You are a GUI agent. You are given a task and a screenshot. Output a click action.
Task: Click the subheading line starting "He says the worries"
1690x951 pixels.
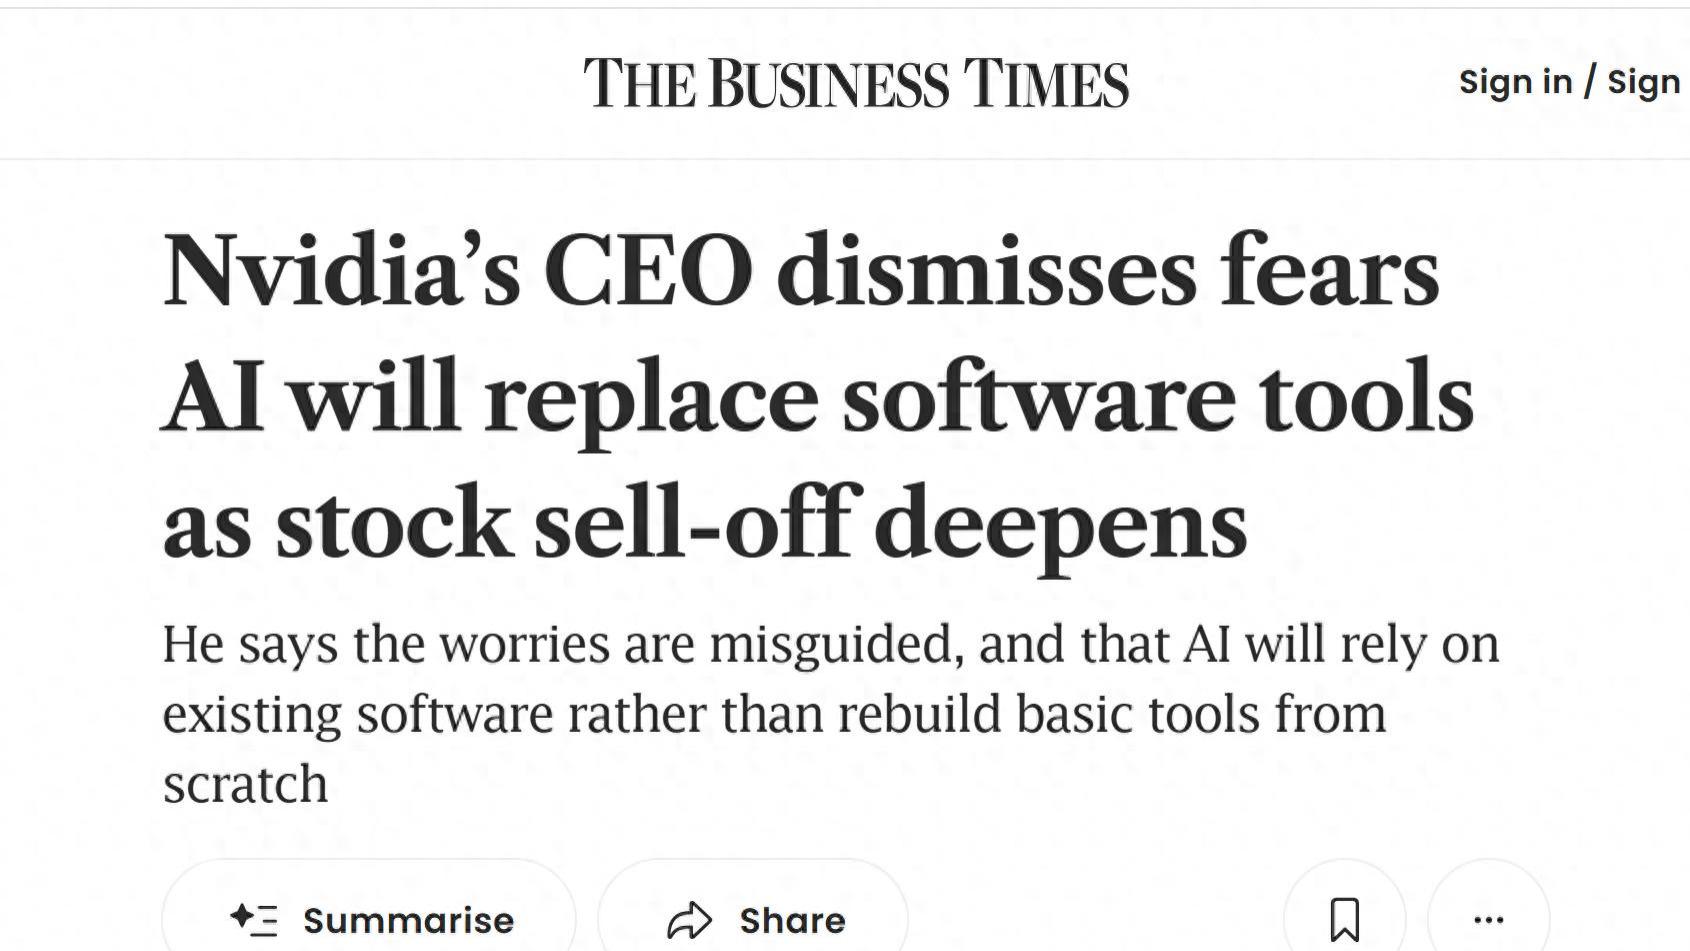[x=830, y=644]
